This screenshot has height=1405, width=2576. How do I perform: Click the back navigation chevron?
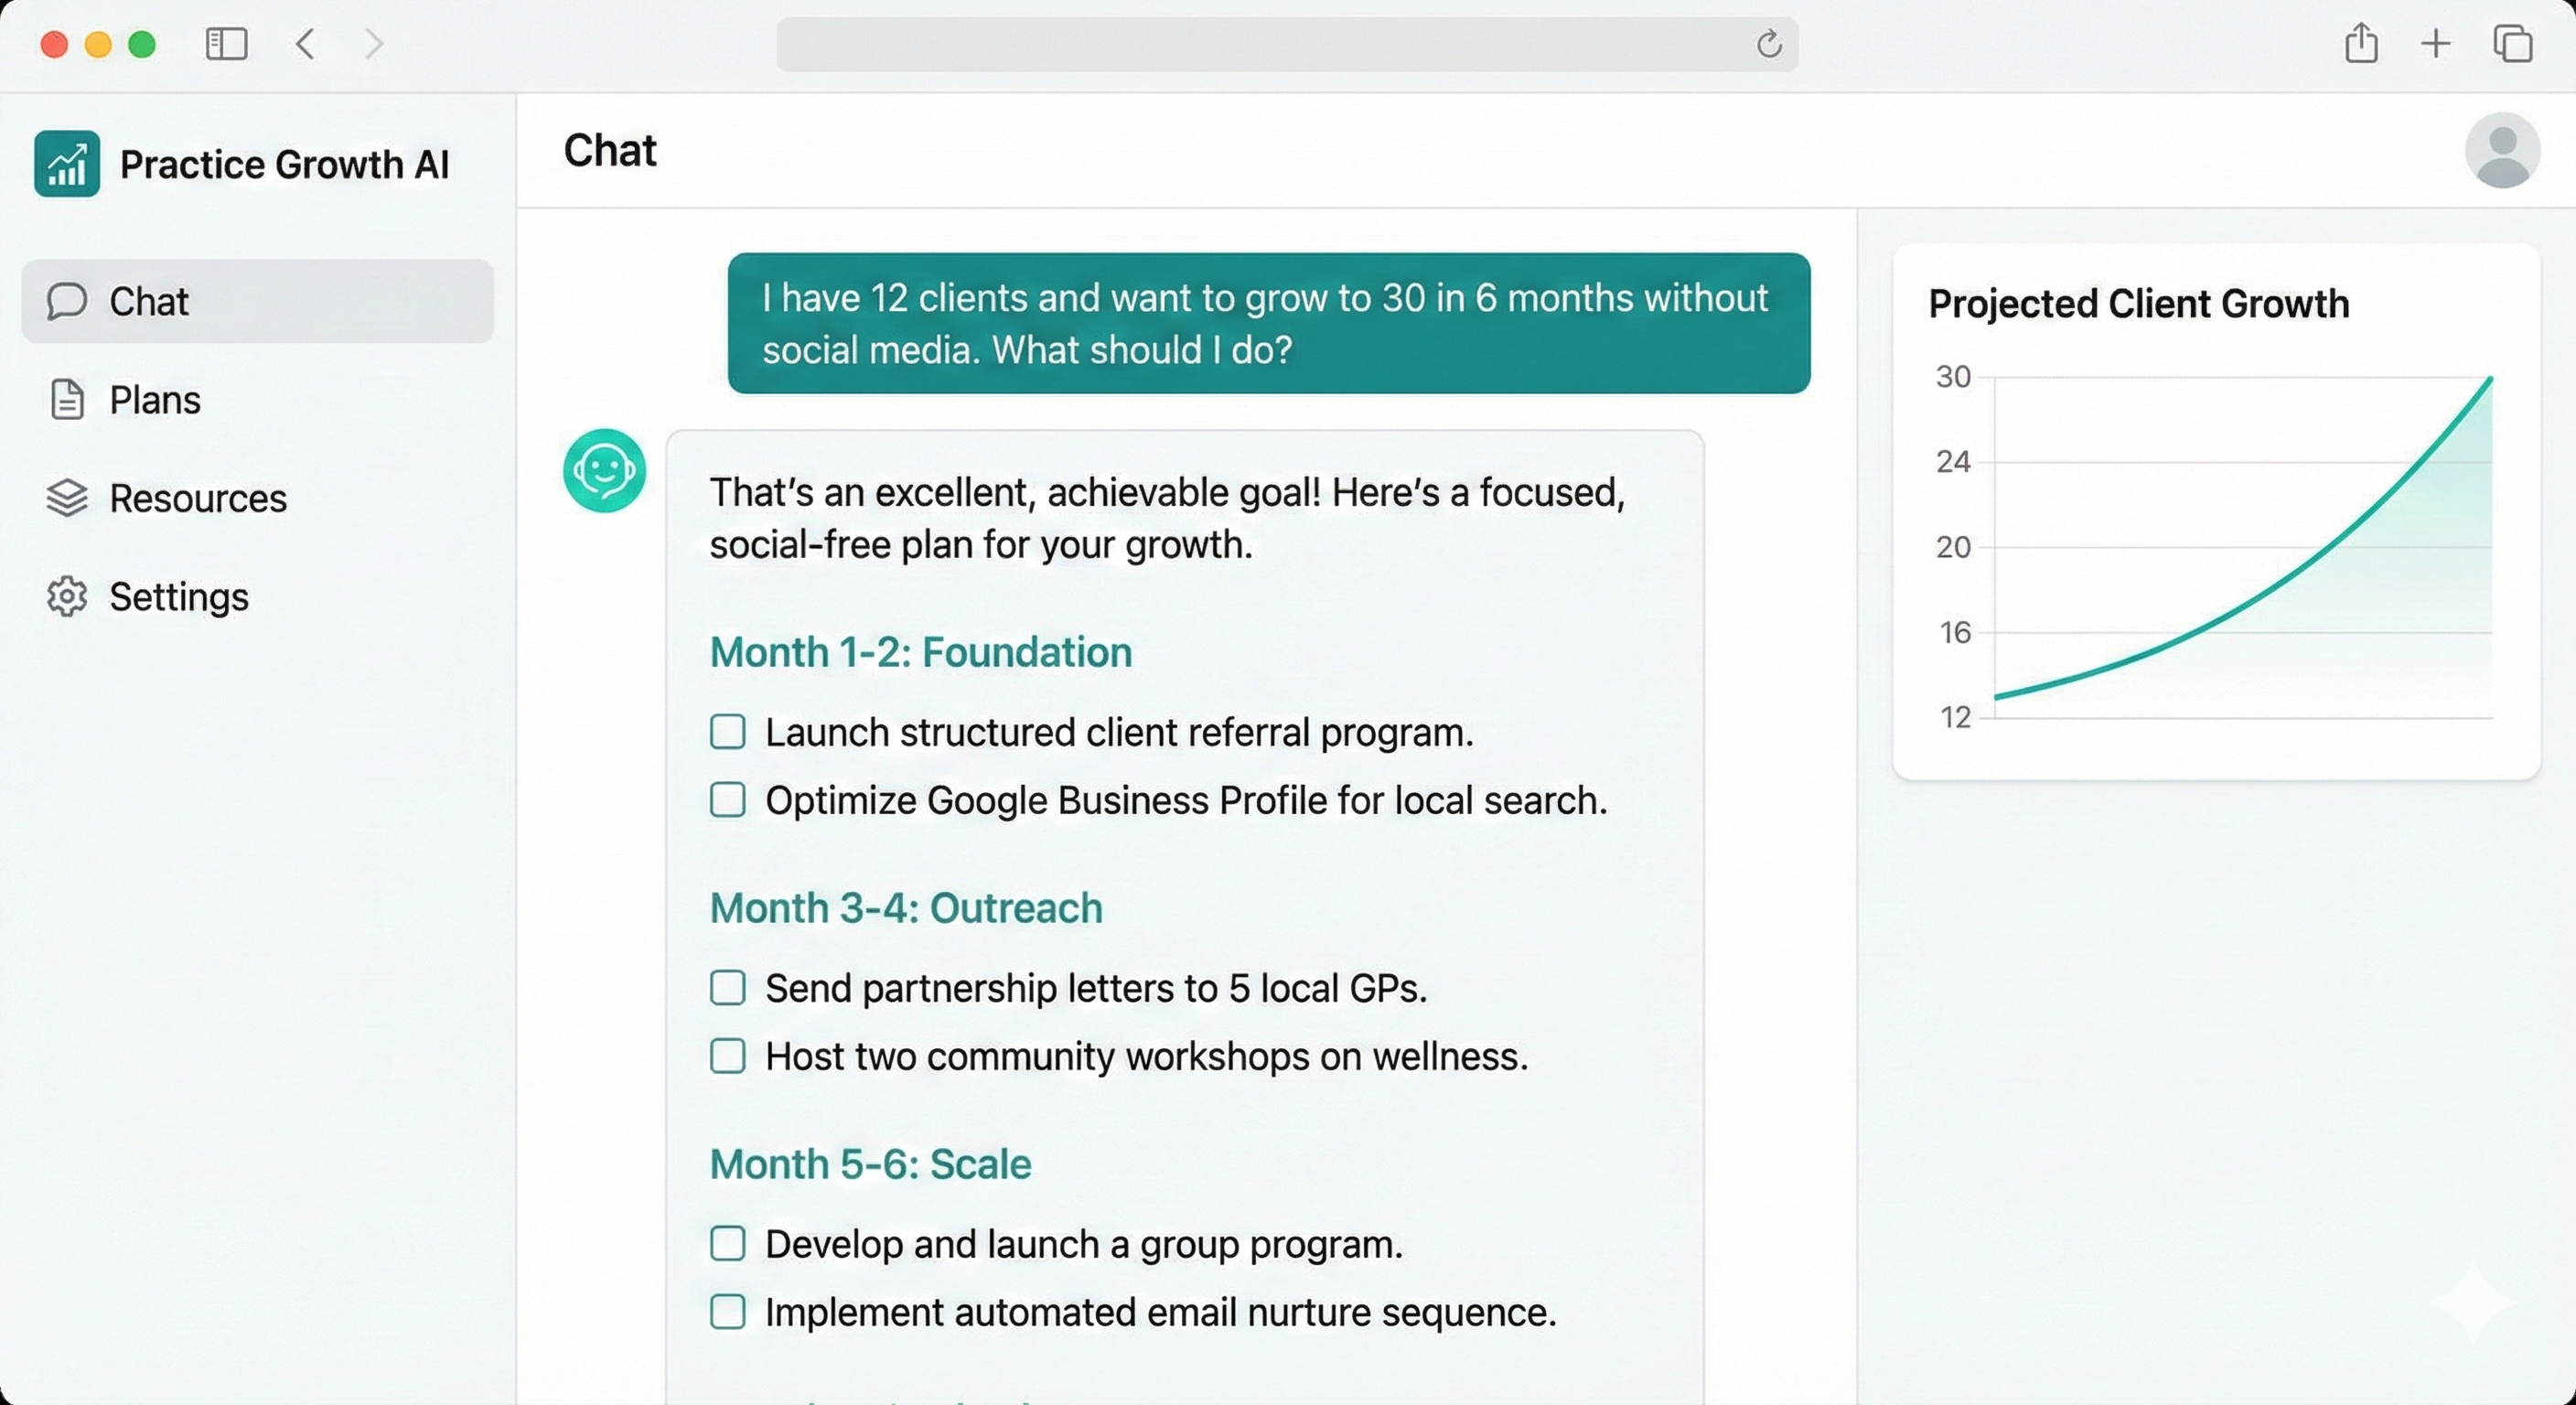pyautogui.click(x=305, y=44)
